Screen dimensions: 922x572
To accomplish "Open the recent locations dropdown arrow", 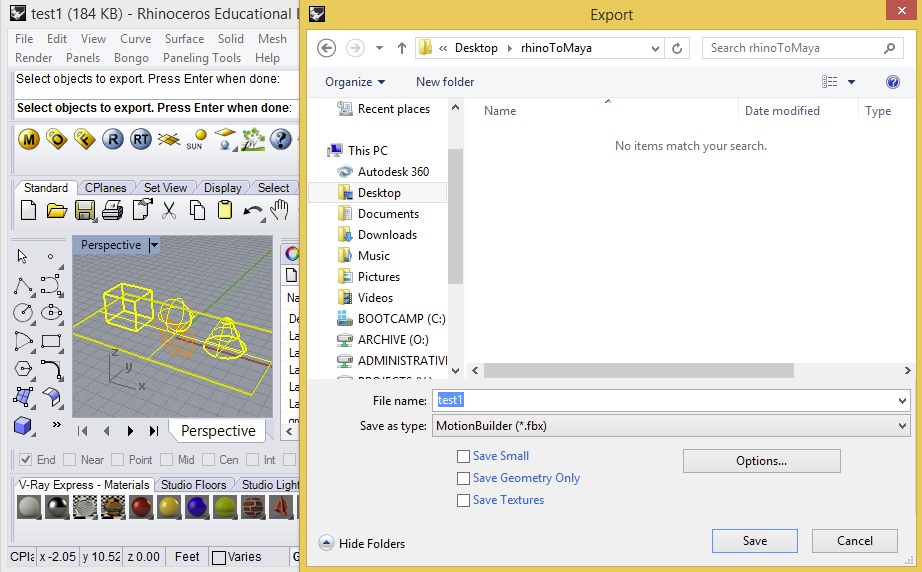I will pyautogui.click(x=379, y=48).
